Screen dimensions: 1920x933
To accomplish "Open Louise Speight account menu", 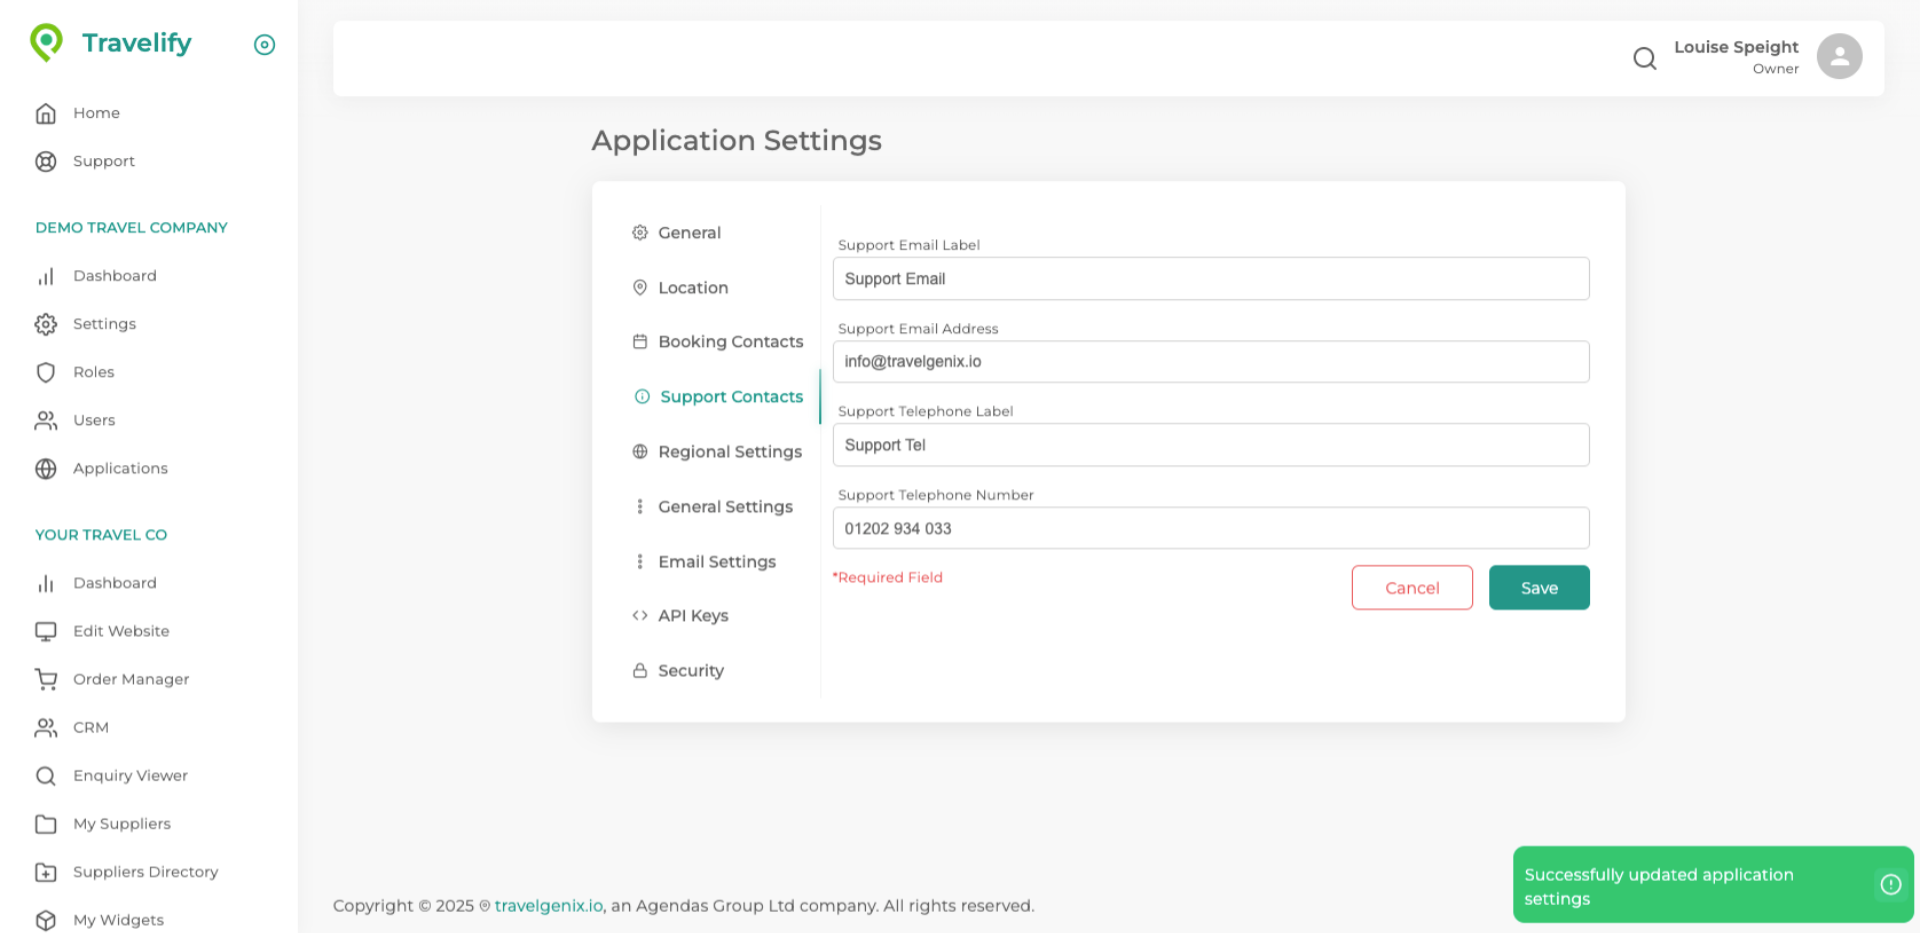I will click(1735, 56).
